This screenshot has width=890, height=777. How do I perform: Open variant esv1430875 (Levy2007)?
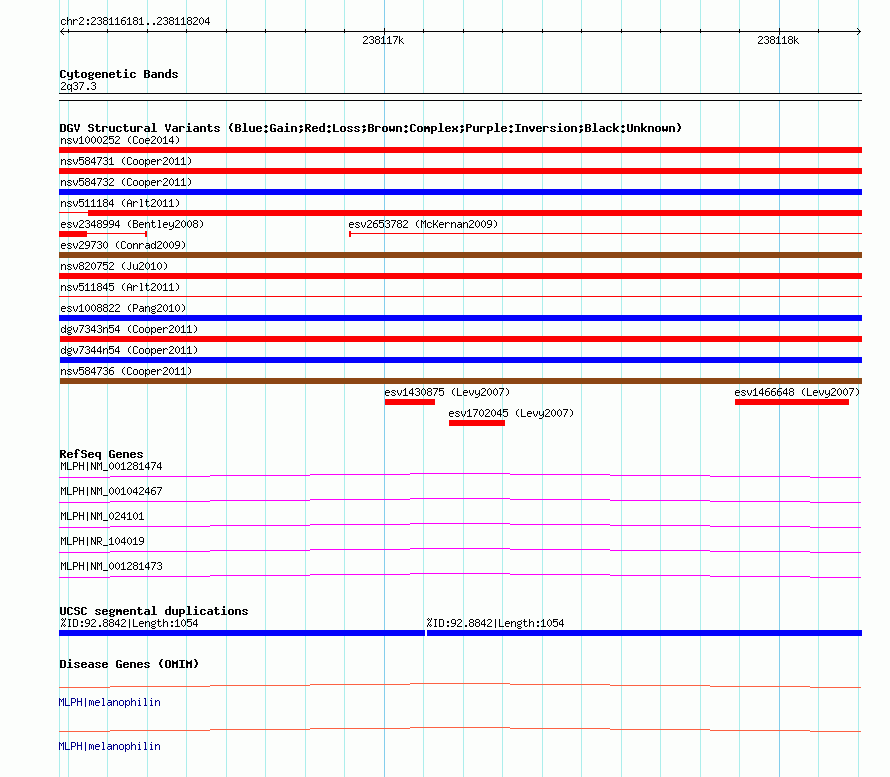click(x=447, y=392)
